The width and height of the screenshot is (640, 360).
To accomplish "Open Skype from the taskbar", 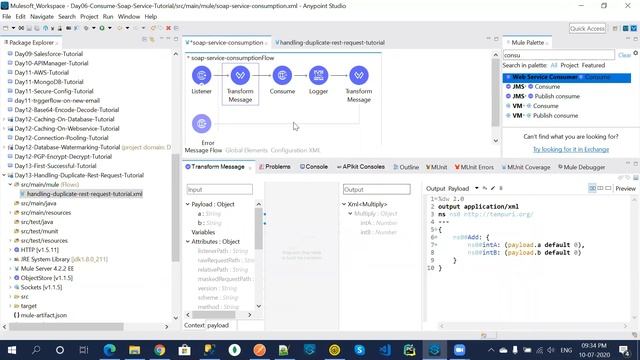I will [x=360, y=350].
